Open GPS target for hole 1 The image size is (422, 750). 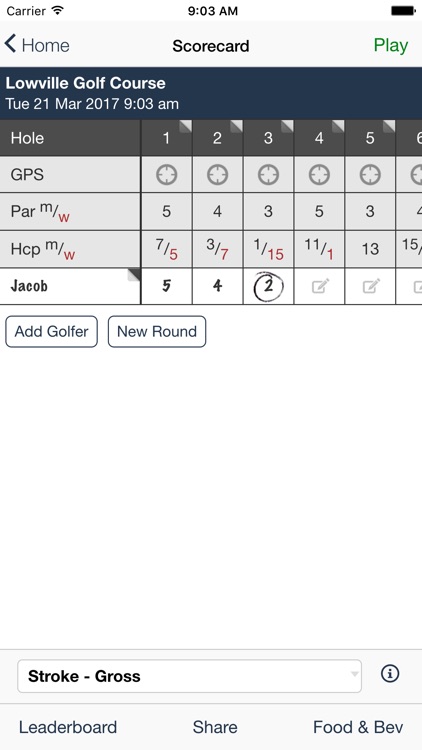coord(167,175)
